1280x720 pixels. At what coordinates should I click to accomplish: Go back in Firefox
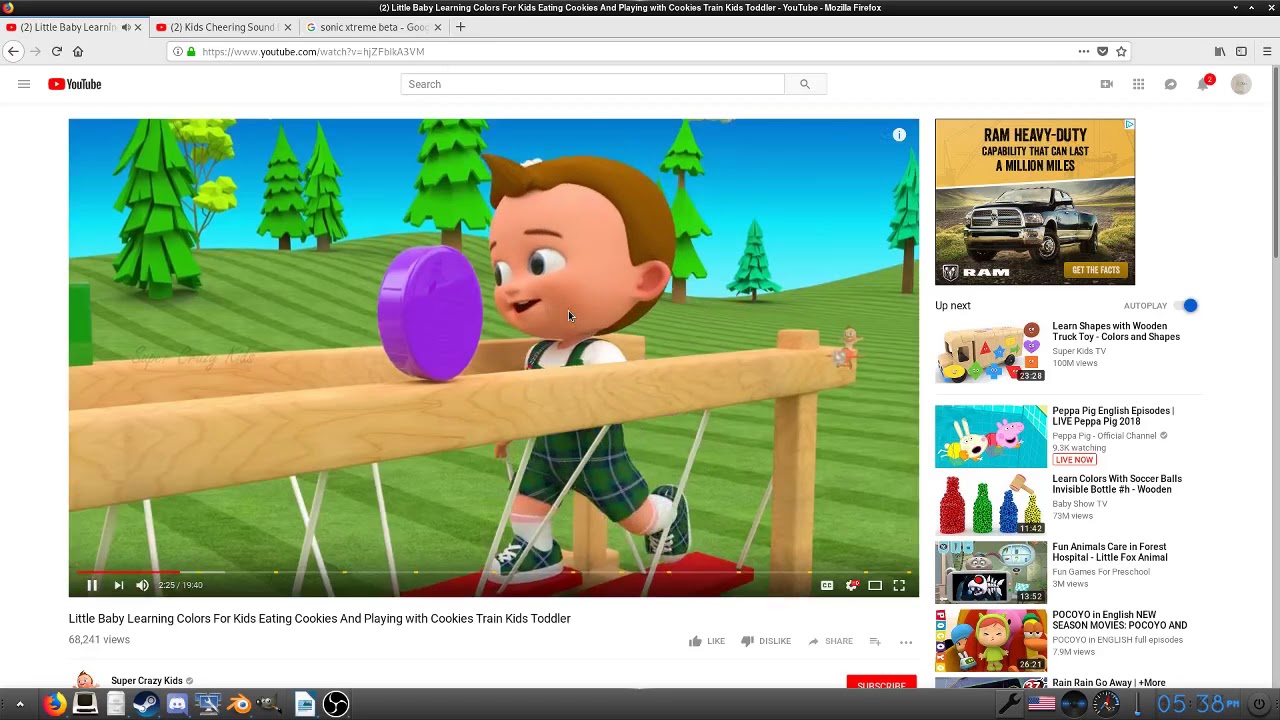[13, 51]
